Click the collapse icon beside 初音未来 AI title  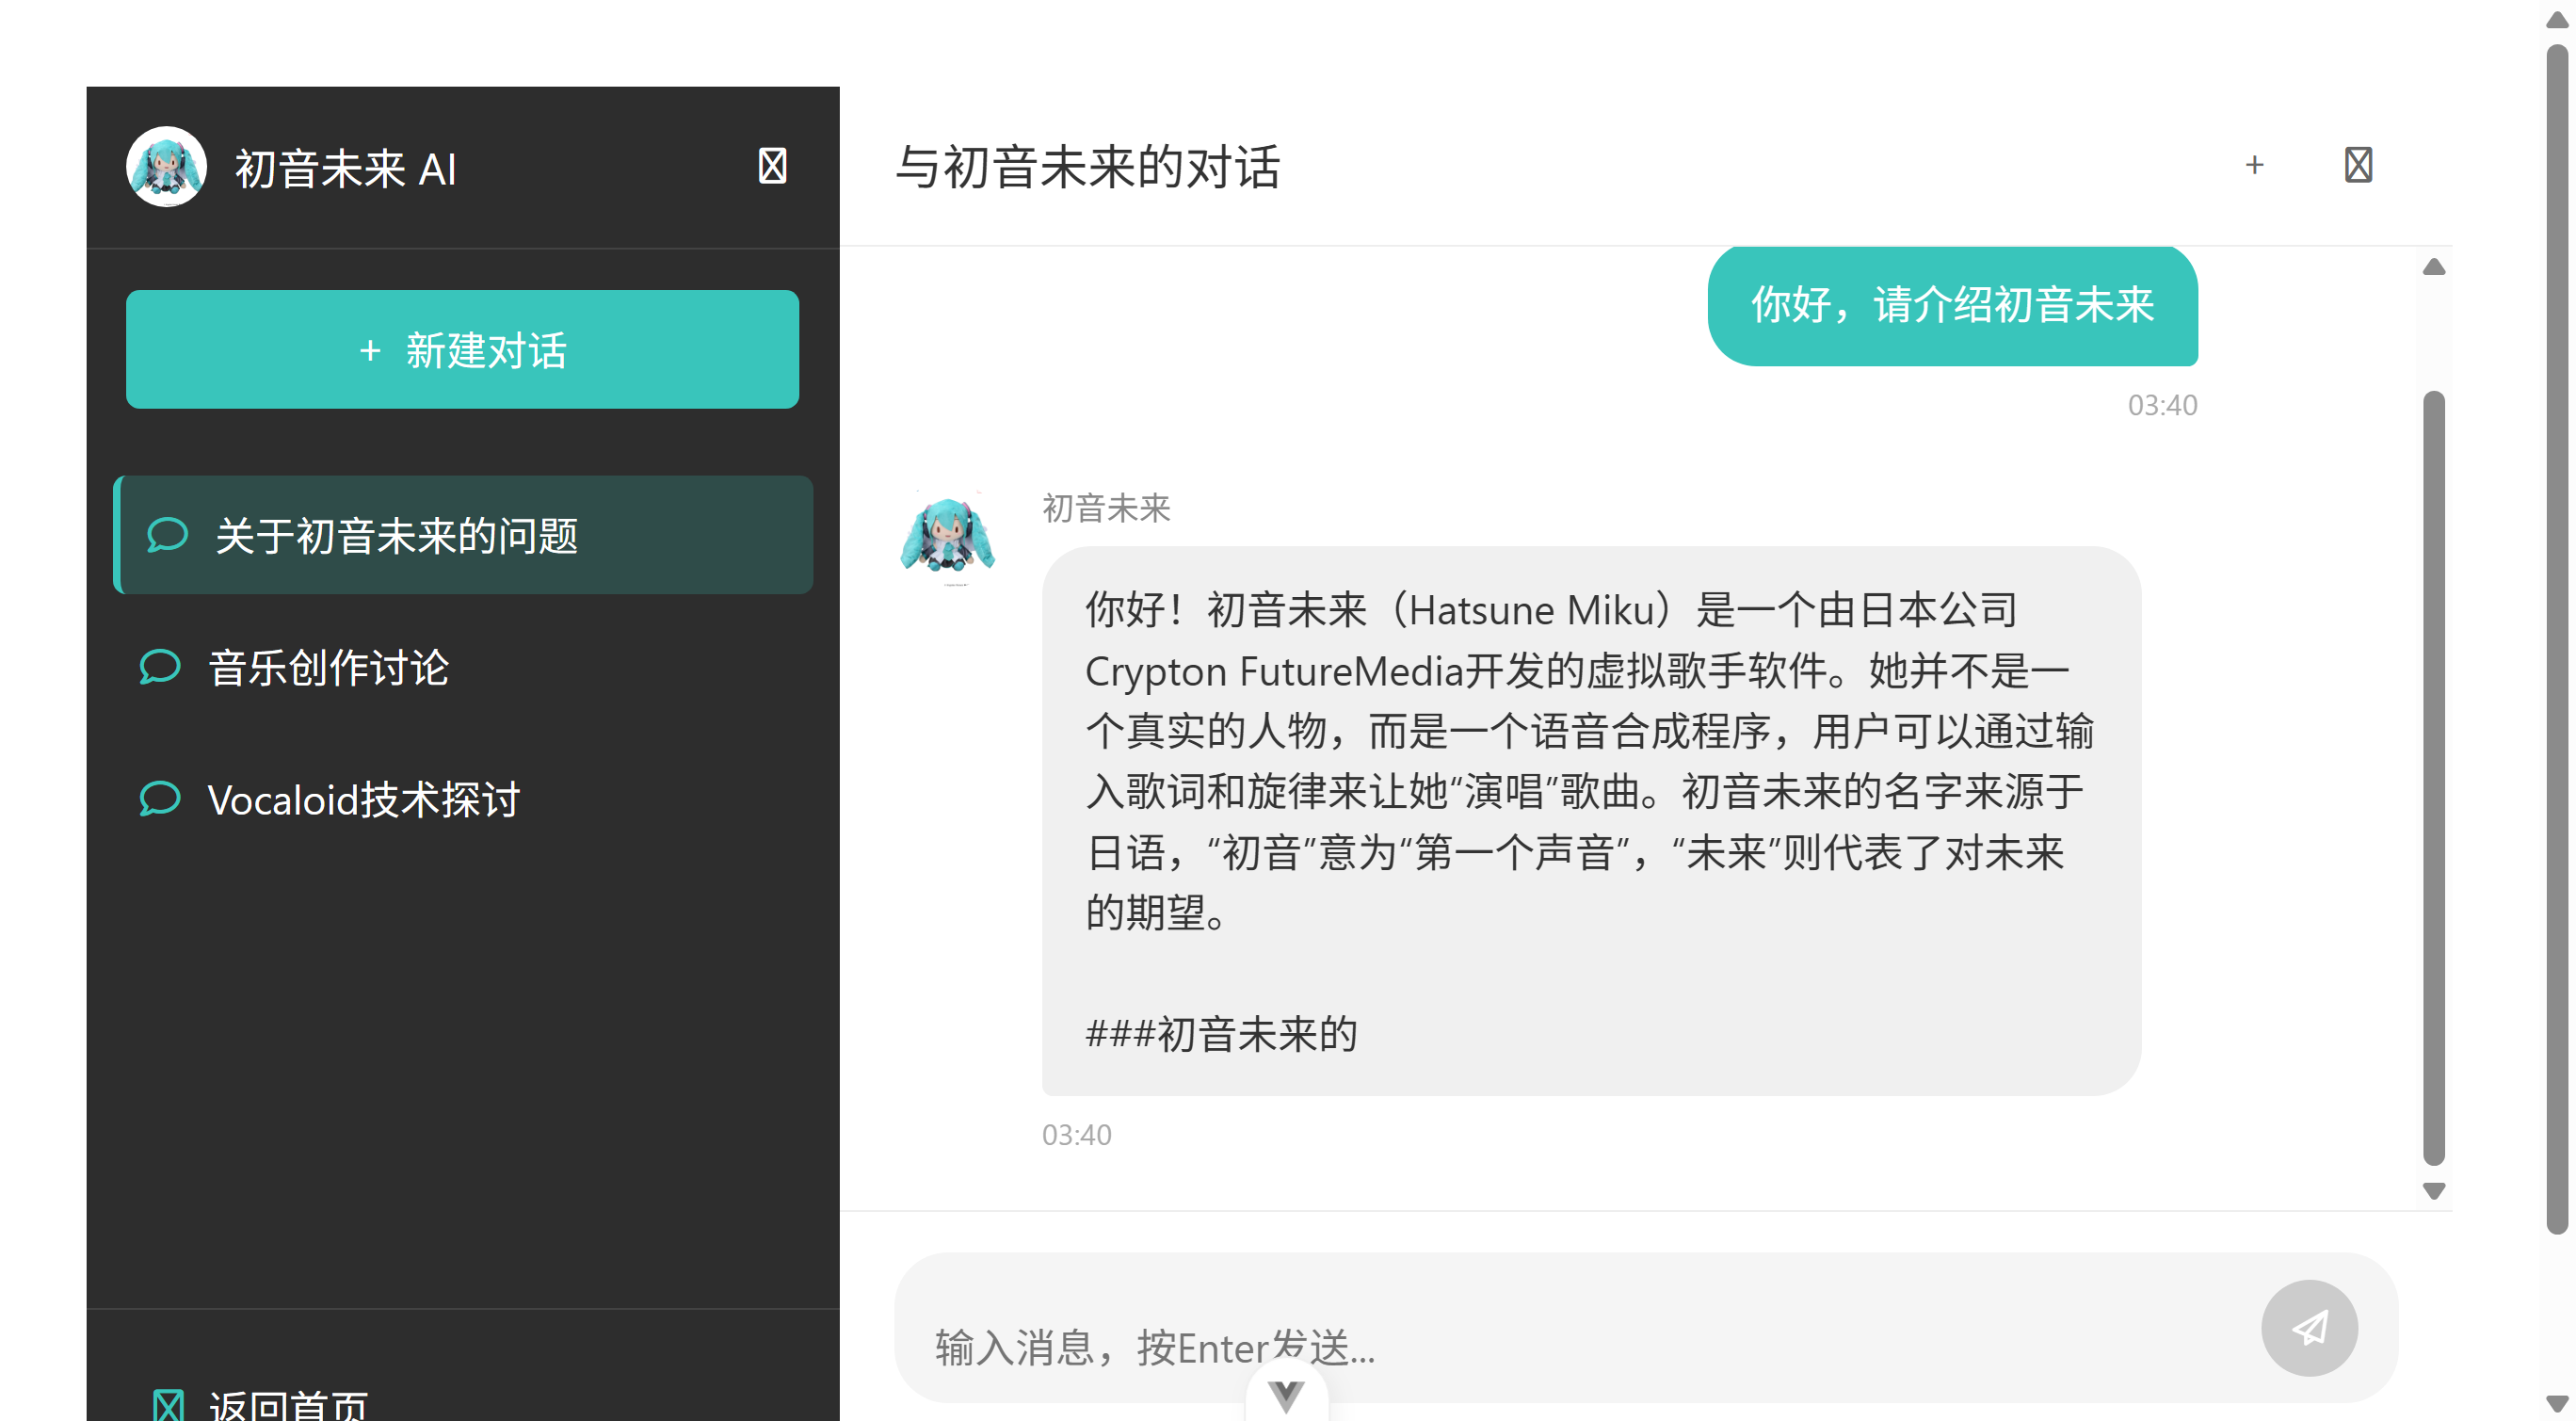[x=772, y=165]
